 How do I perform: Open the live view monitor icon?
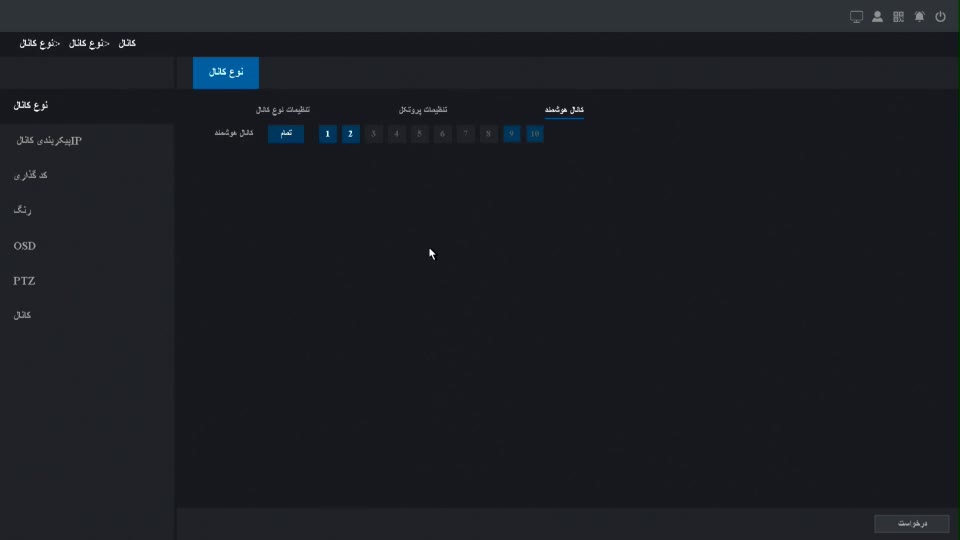click(856, 17)
